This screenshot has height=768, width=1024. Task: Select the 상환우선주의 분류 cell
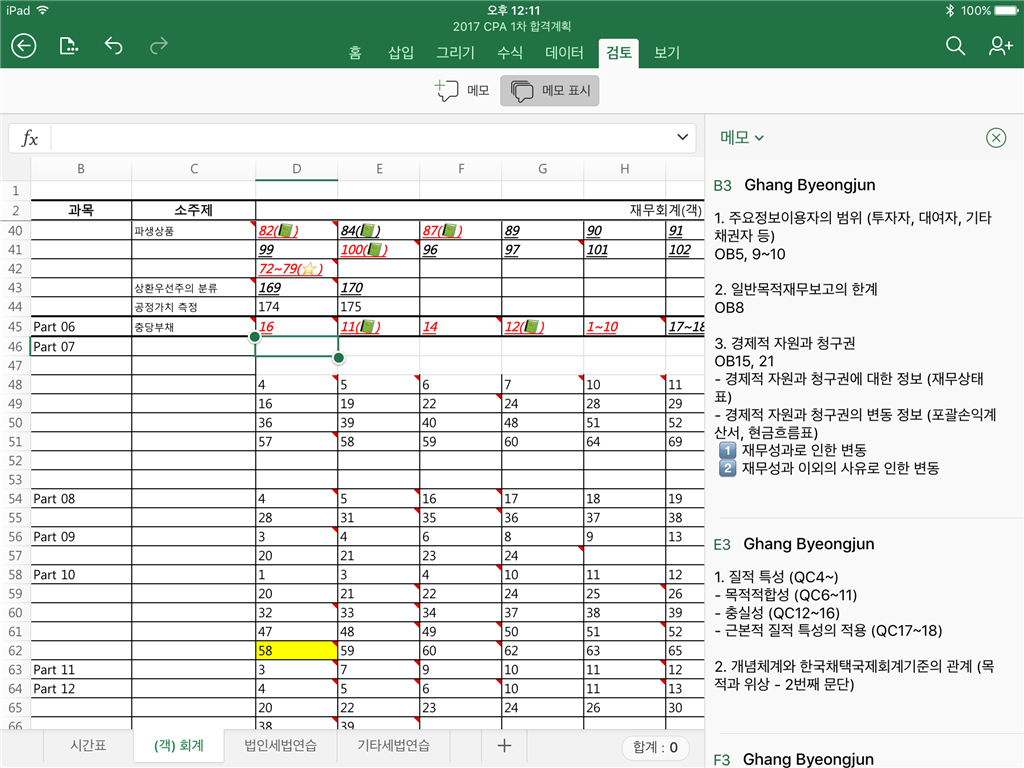(x=193, y=288)
